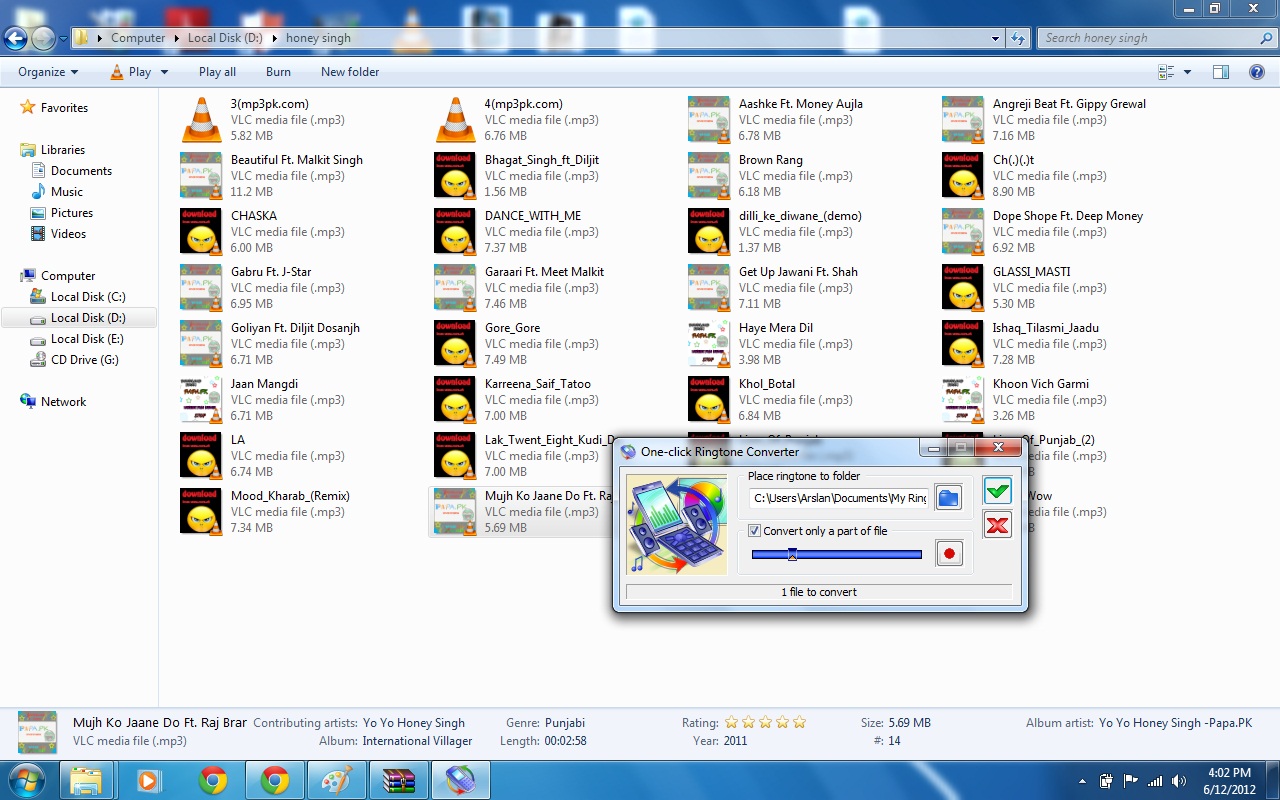Select Libraries in navigation pane
Viewport: 1280px width, 800px height.
click(x=63, y=150)
